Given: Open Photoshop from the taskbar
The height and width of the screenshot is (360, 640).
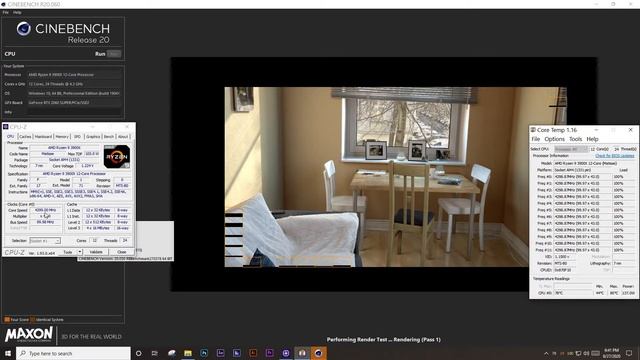Looking at the screenshot, I should tap(204, 353).
